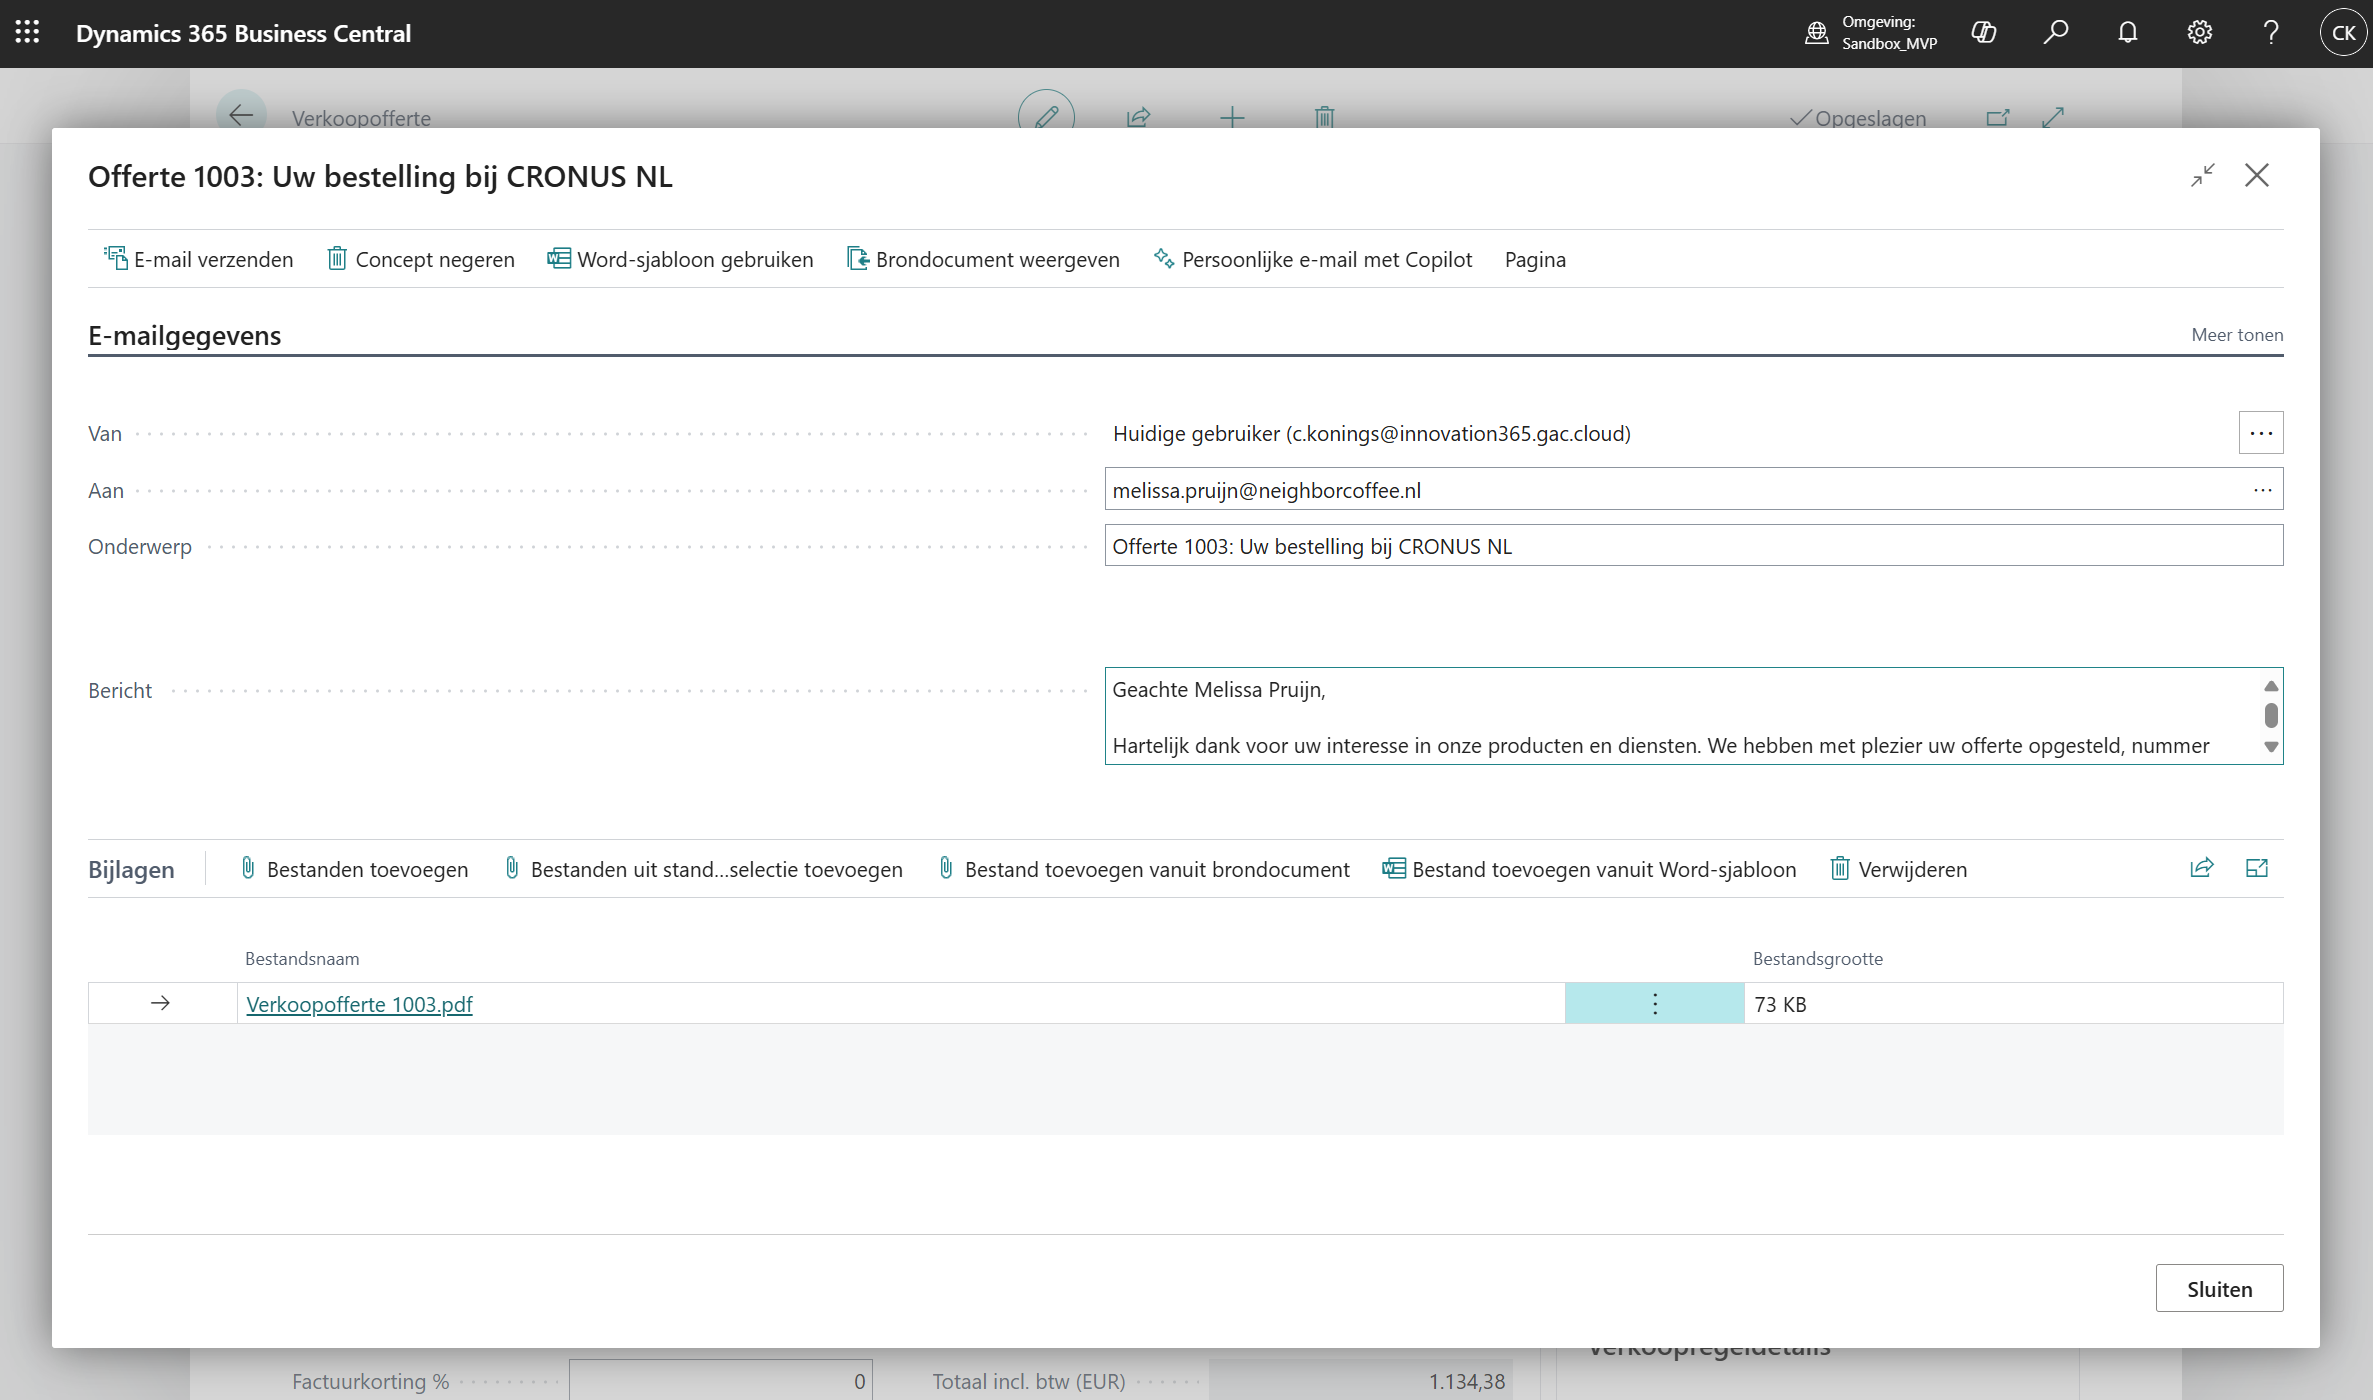Verwijderen the selected attachment
Image resolution: width=2373 pixels, height=1400 pixels.
pos(1898,869)
